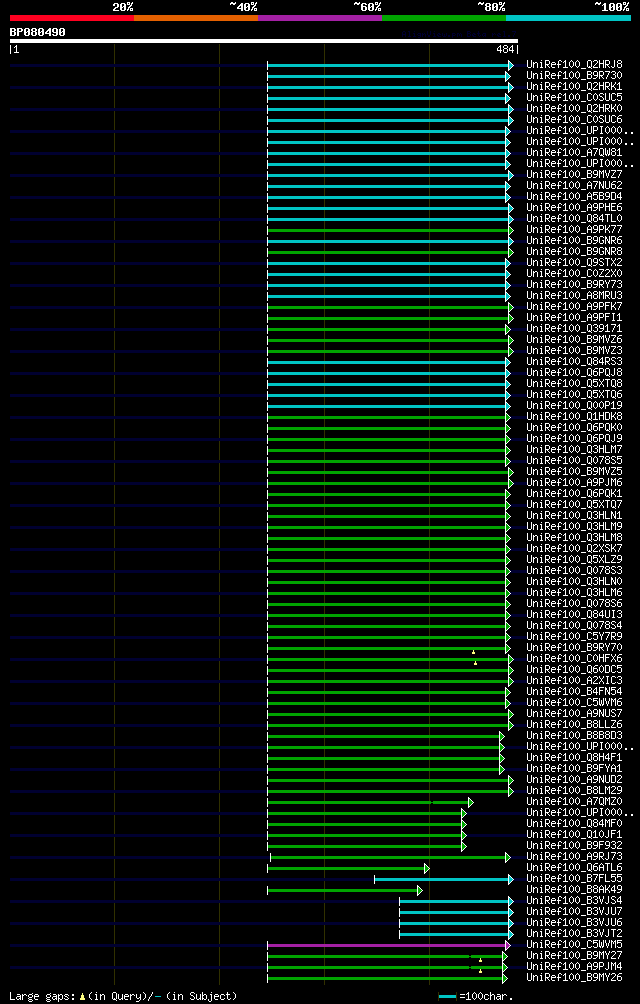Select label UniRef100_A9NUD2
The width and height of the screenshot is (640, 1004).
pyautogui.click(x=574, y=779)
